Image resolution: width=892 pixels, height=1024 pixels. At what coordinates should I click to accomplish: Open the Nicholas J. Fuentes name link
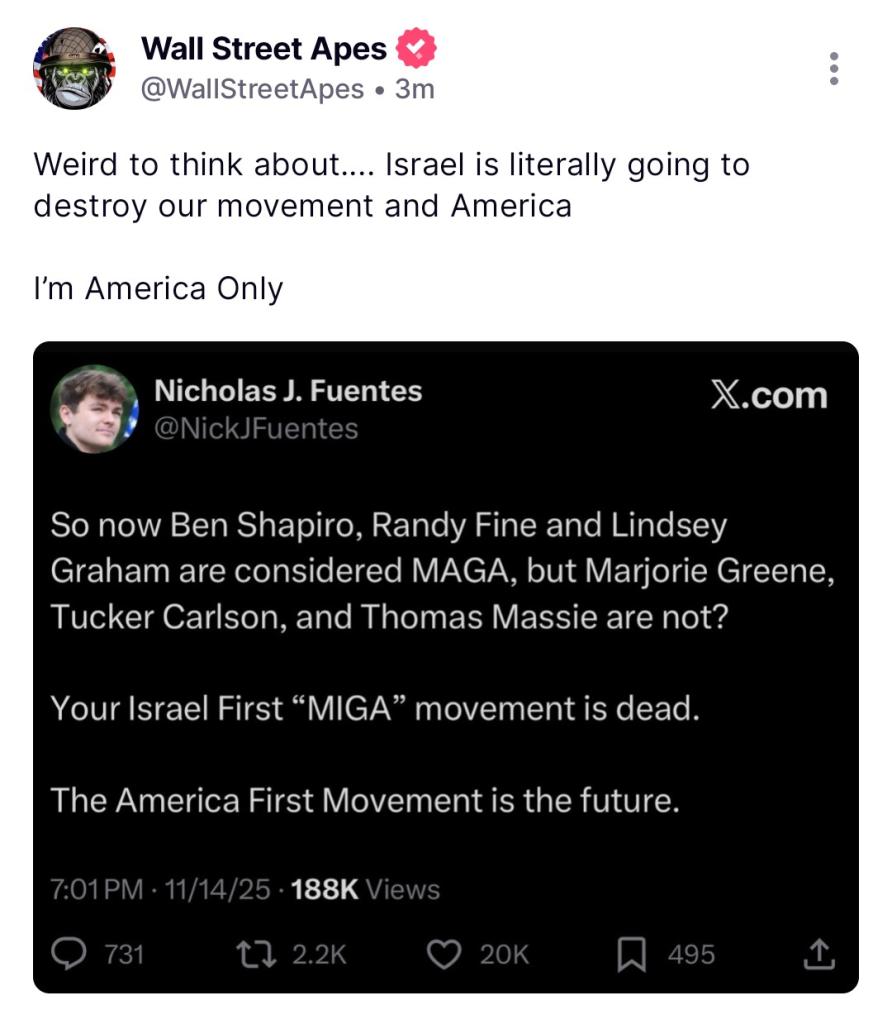point(288,391)
